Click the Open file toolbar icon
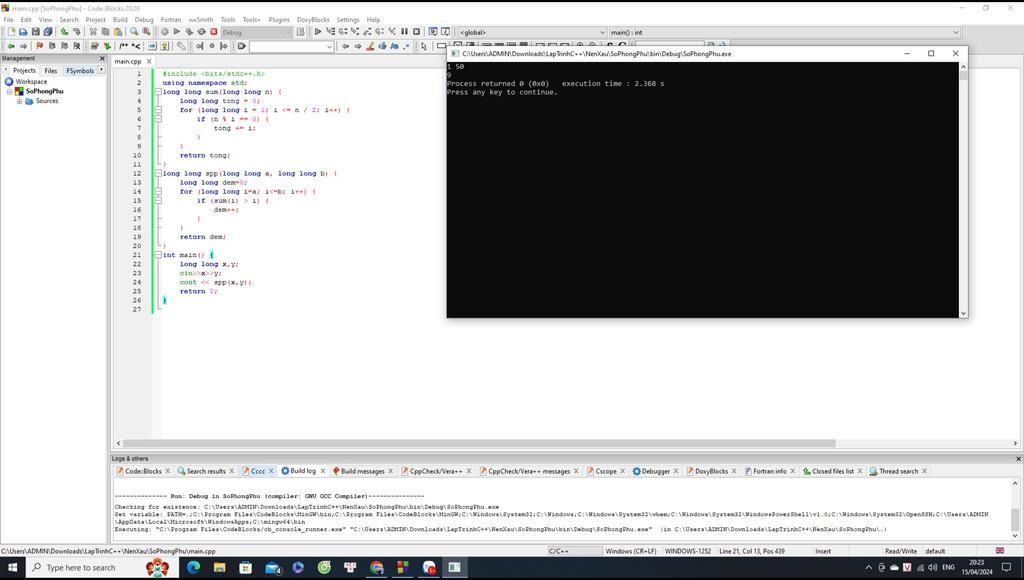 (x=23, y=32)
